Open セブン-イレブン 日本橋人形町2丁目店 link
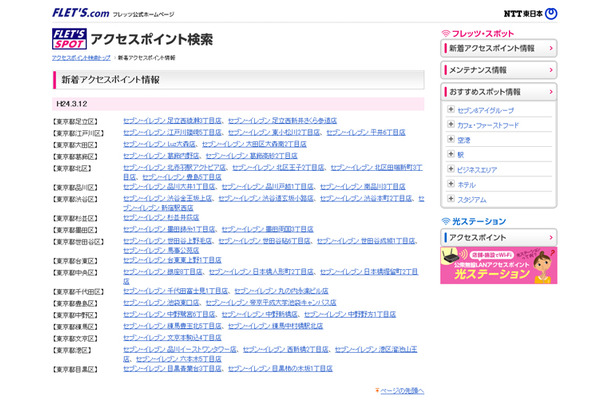Image resolution: width=610 pixels, height=400 pixels. click(261, 272)
